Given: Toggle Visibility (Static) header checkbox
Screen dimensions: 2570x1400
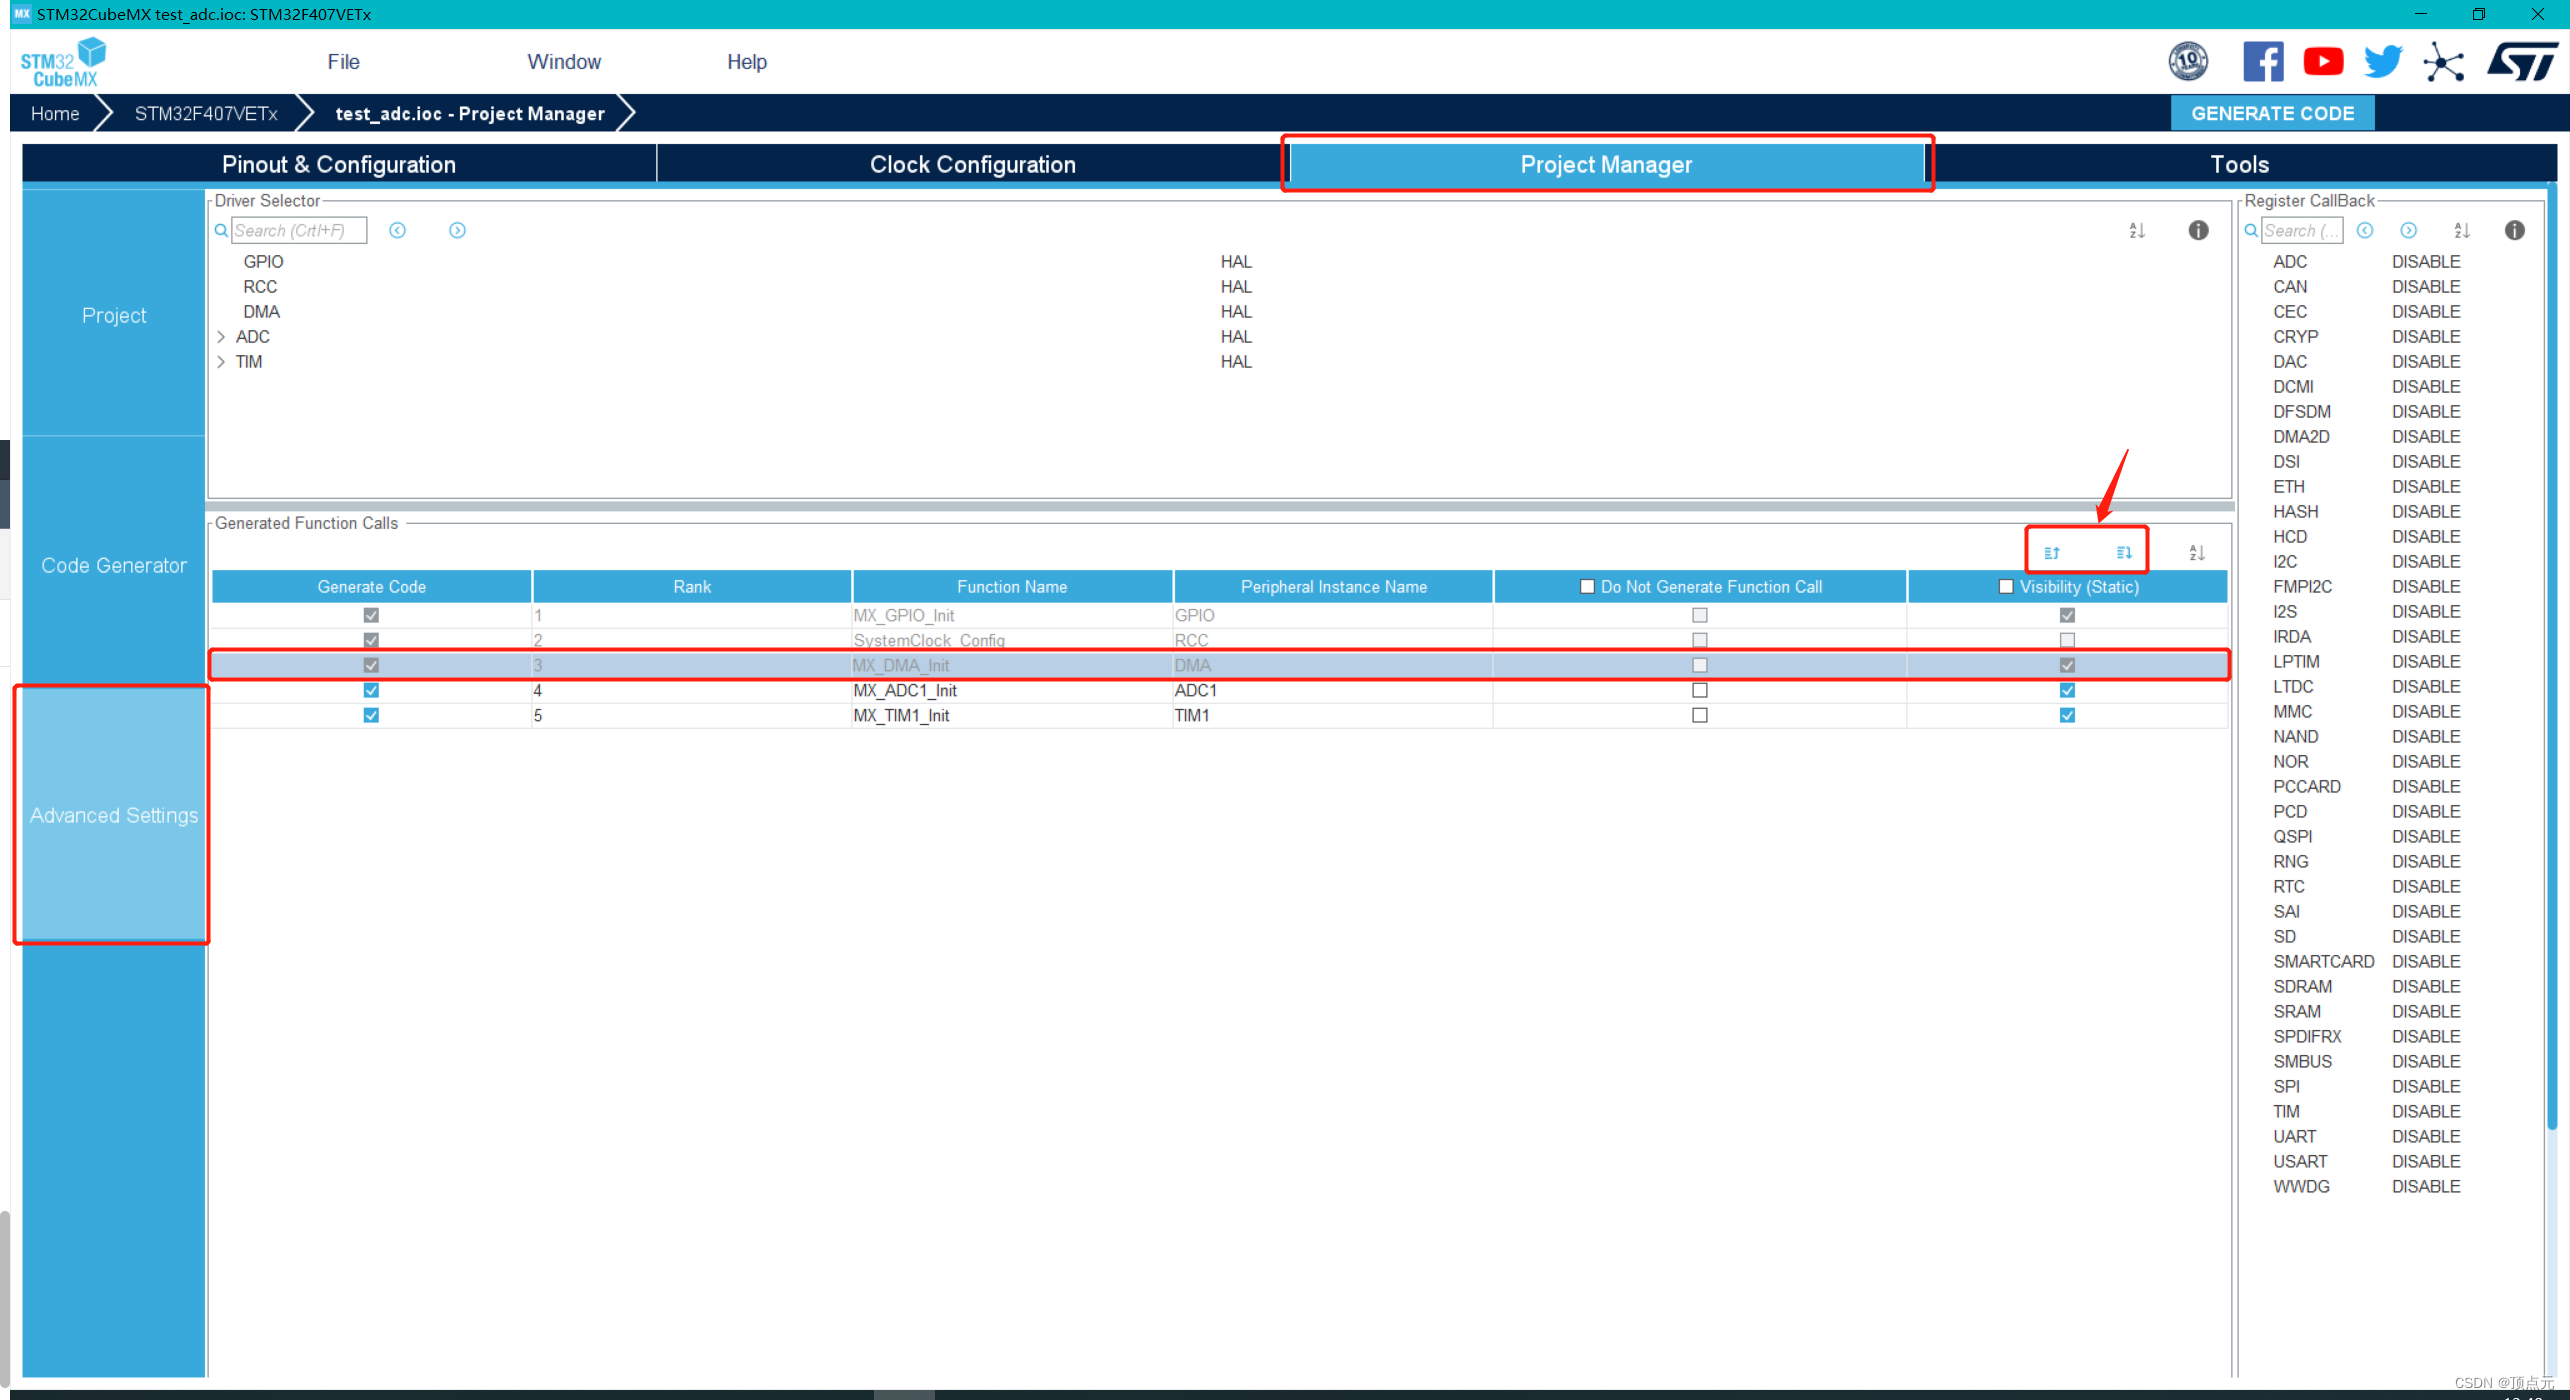Looking at the screenshot, I should coord(2006,587).
